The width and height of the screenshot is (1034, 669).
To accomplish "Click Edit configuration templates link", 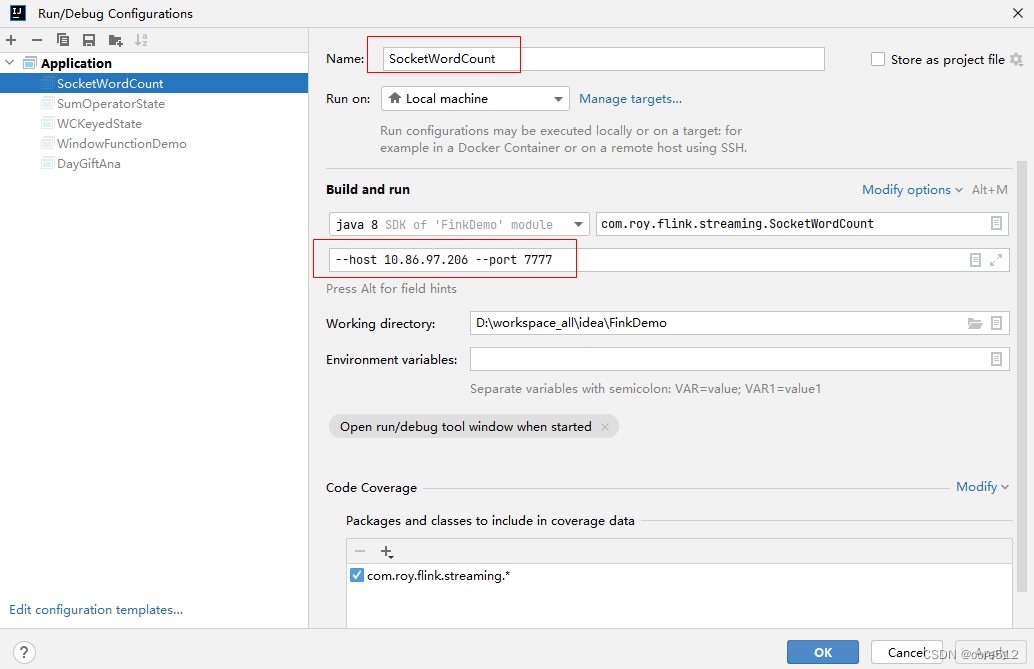I will point(95,609).
